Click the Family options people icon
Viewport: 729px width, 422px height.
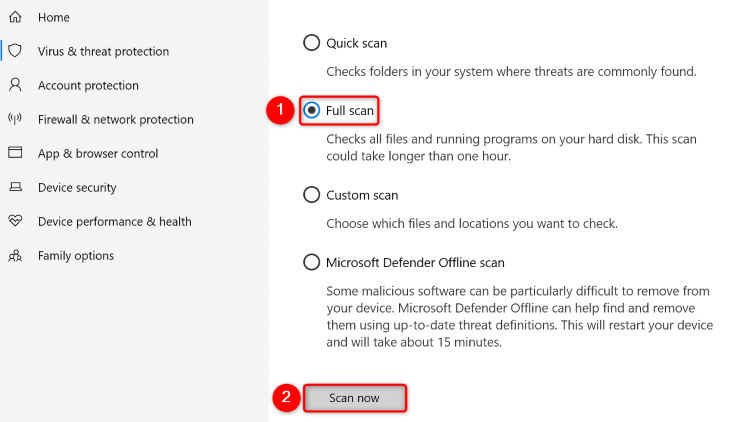(x=15, y=255)
